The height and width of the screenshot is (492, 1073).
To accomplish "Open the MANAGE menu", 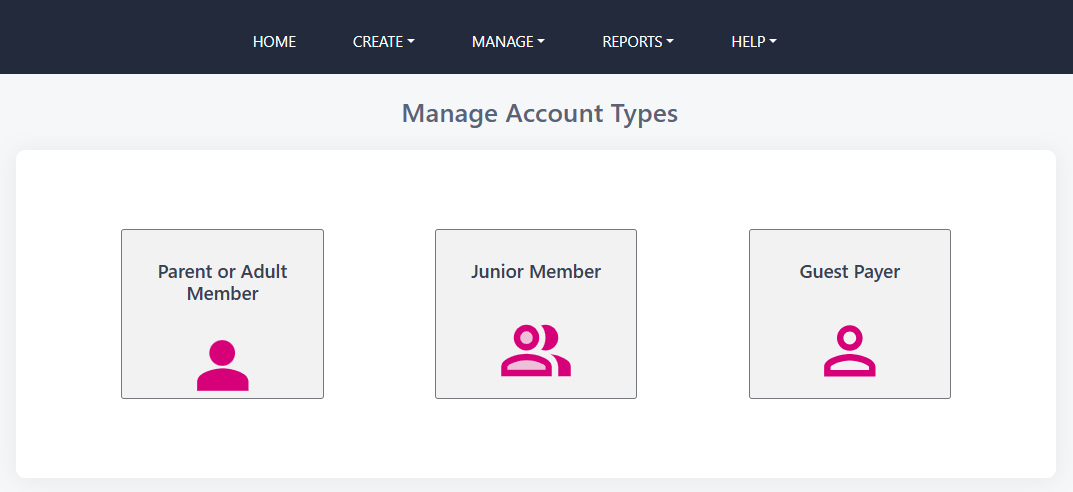I will 508,42.
